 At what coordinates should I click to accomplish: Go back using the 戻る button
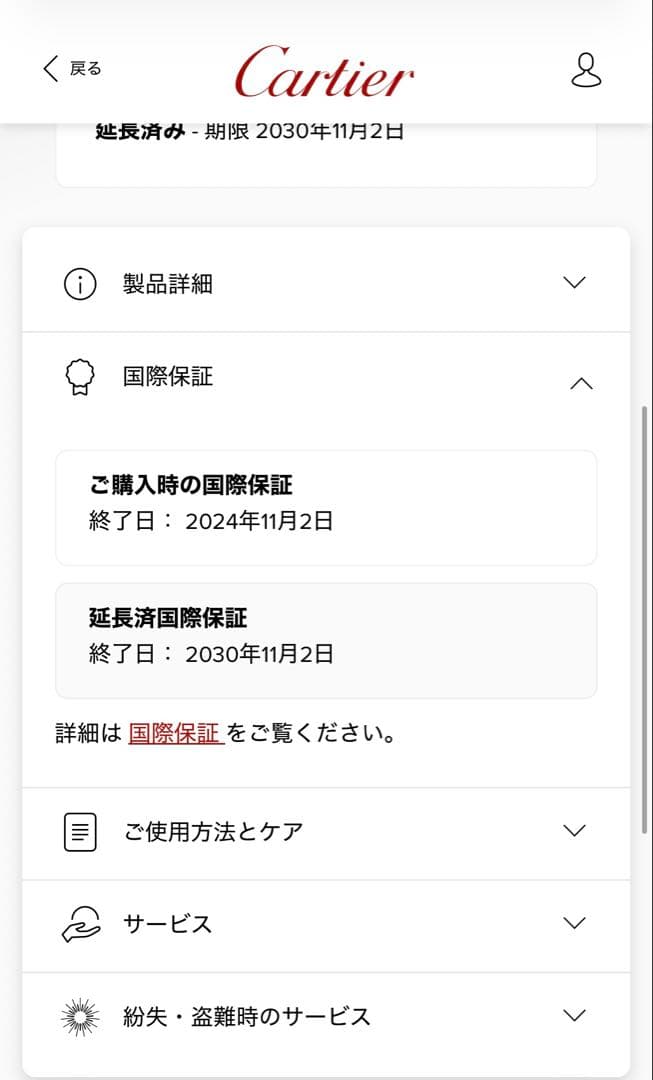click(x=85, y=69)
